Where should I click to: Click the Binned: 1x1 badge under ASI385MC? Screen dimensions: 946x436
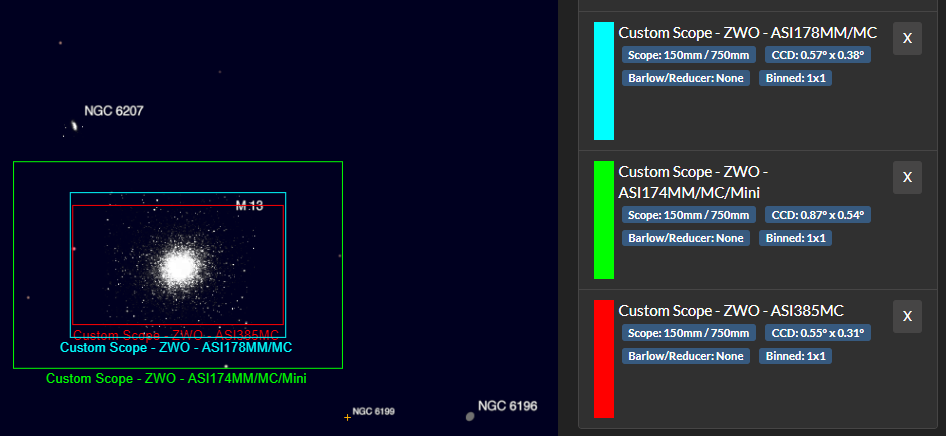click(796, 355)
